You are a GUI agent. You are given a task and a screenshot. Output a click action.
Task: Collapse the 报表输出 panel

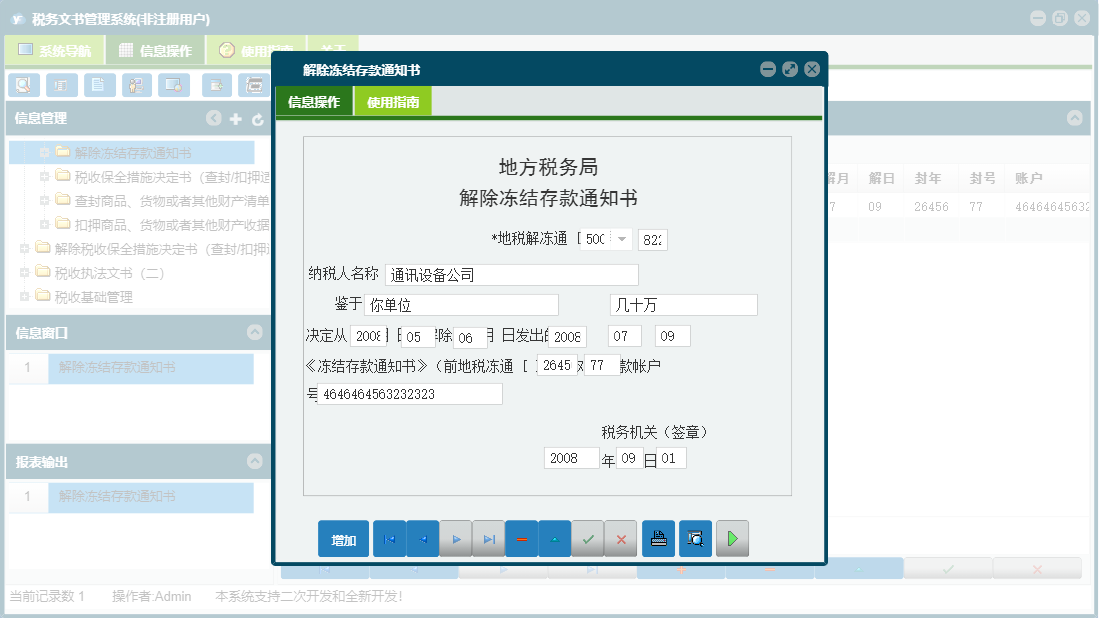pyautogui.click(x=254, y=461)
